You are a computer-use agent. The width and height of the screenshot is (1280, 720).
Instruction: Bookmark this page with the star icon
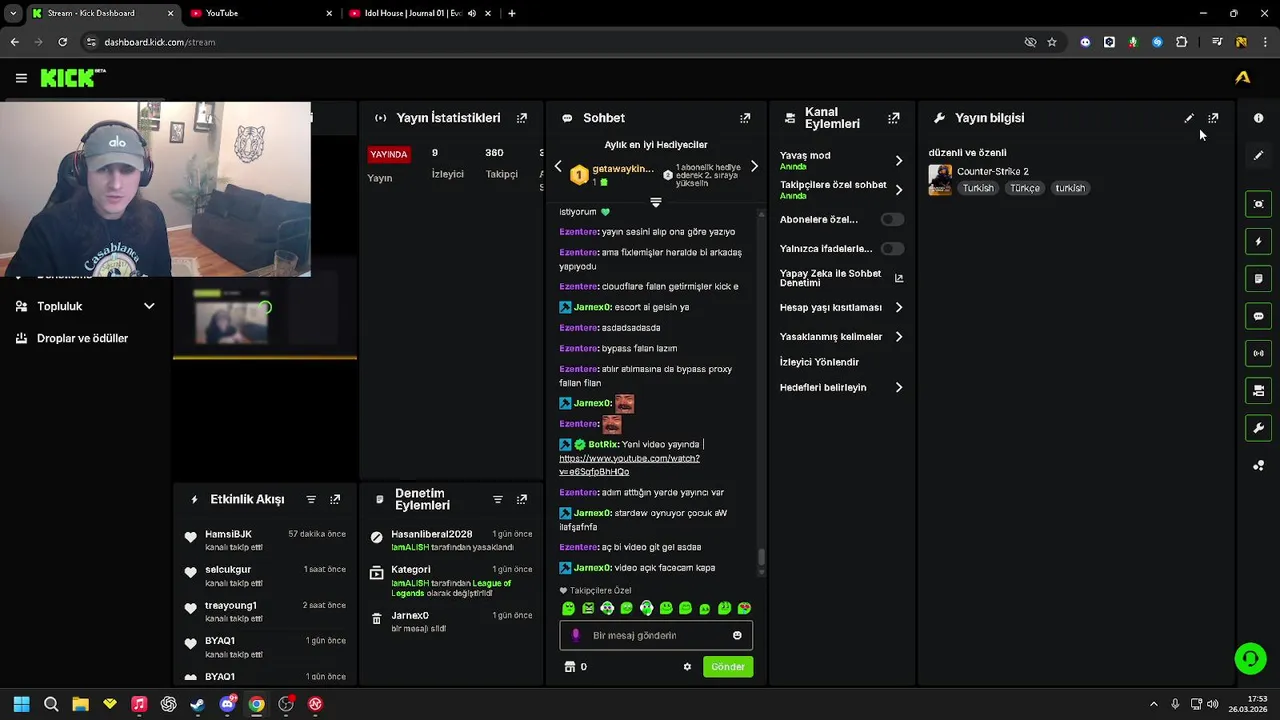(1052, 42)
